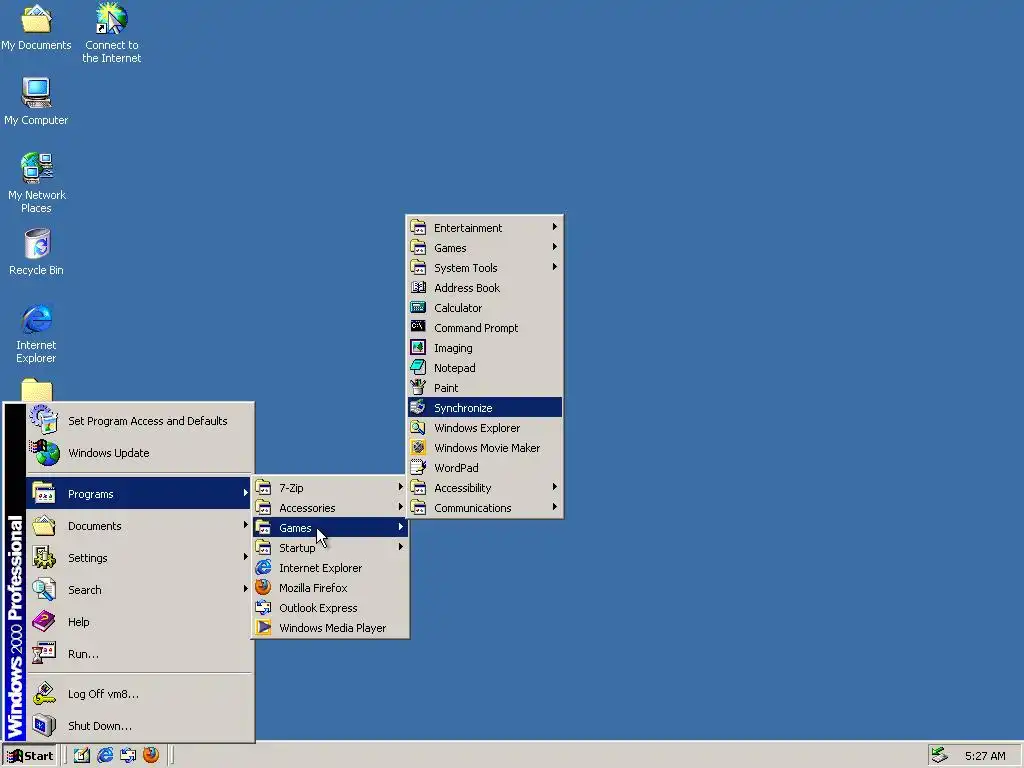Image resolution: width=1024 pixels, height=768 pixels.
Task: Open Accessories in Programs menu
Action: click(330, 507)
